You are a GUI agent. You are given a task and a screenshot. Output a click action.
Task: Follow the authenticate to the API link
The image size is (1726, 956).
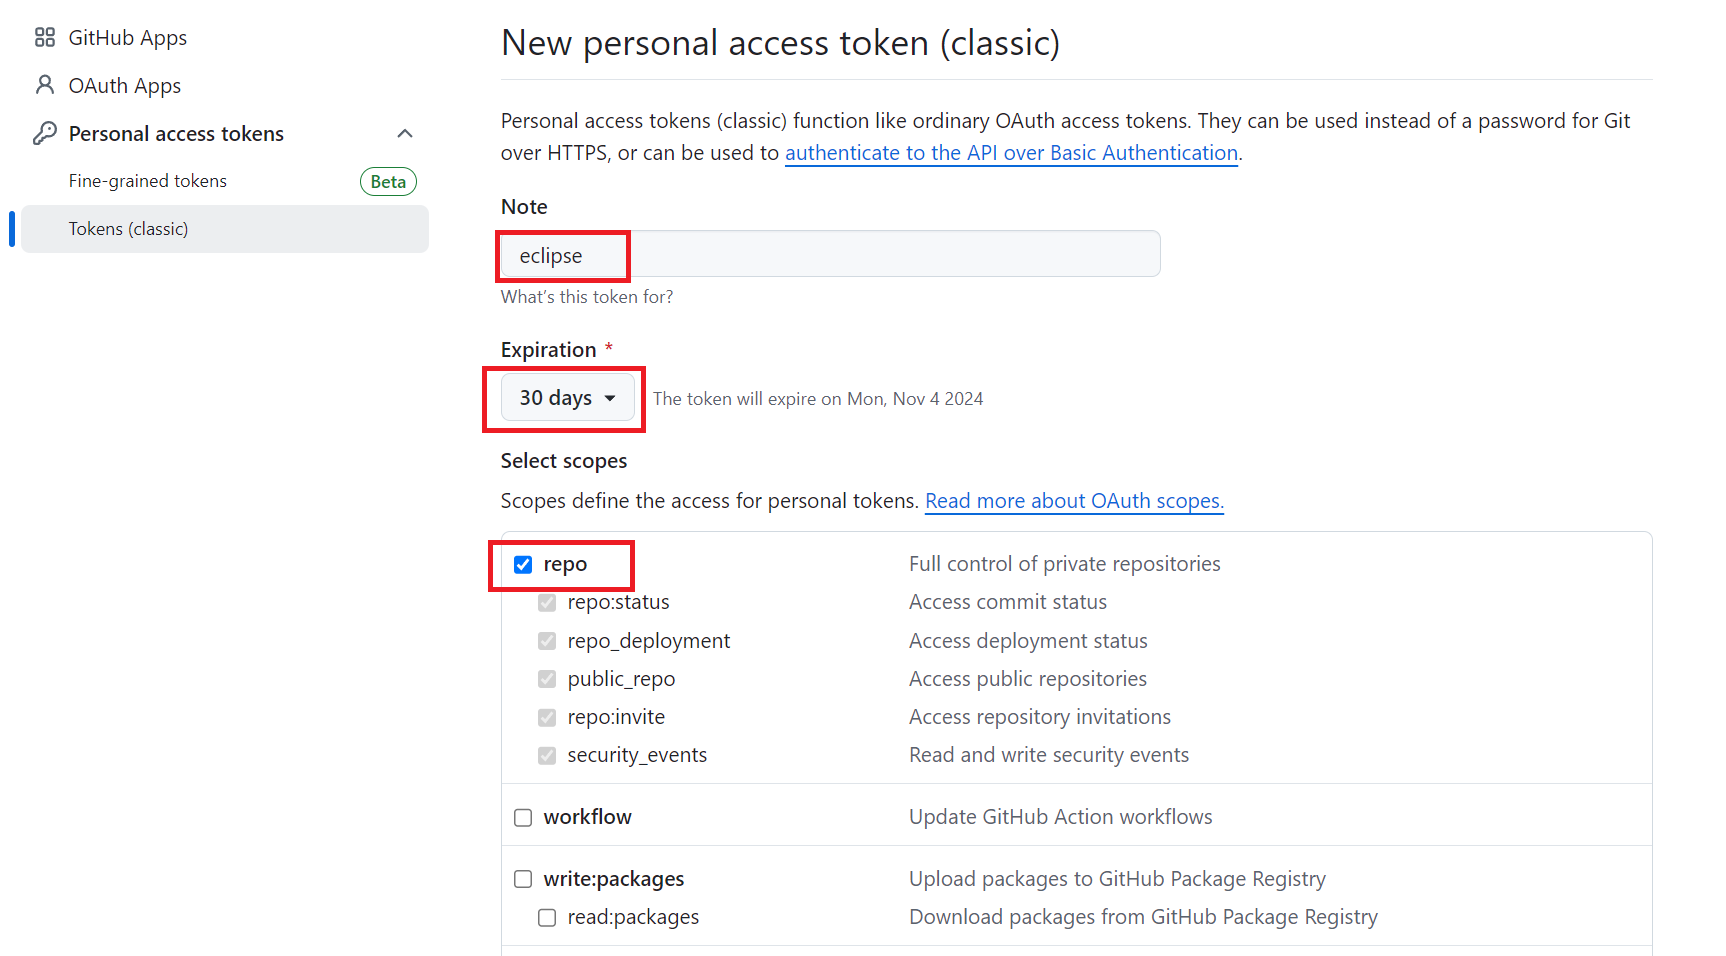coord(1011,153)
